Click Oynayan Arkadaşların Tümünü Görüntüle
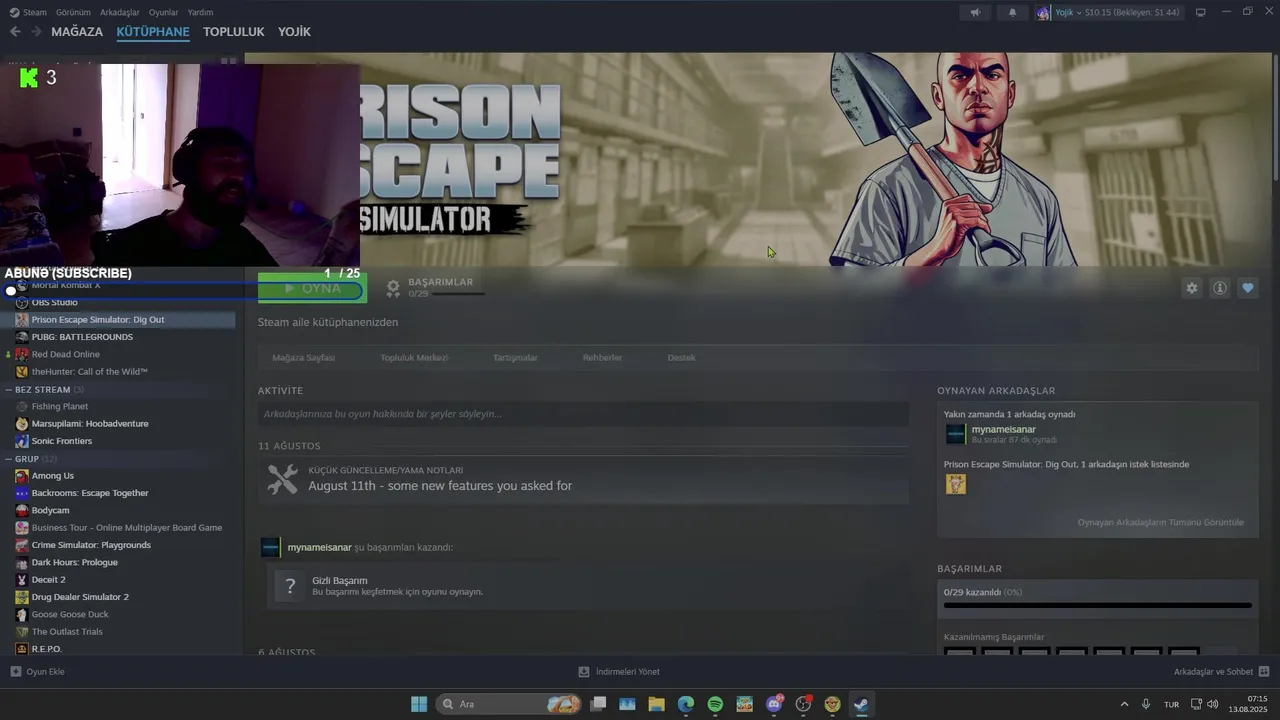The height and width of the screenshot is (720, 1280). click(x=1160, y=523)
